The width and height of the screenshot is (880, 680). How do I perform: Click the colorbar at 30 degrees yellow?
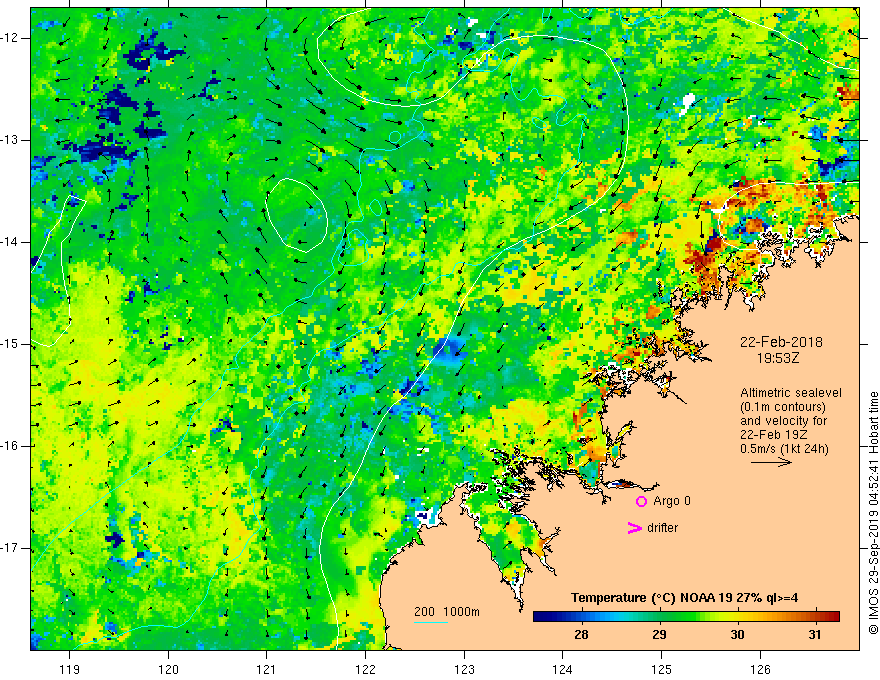tap(737, 617)
